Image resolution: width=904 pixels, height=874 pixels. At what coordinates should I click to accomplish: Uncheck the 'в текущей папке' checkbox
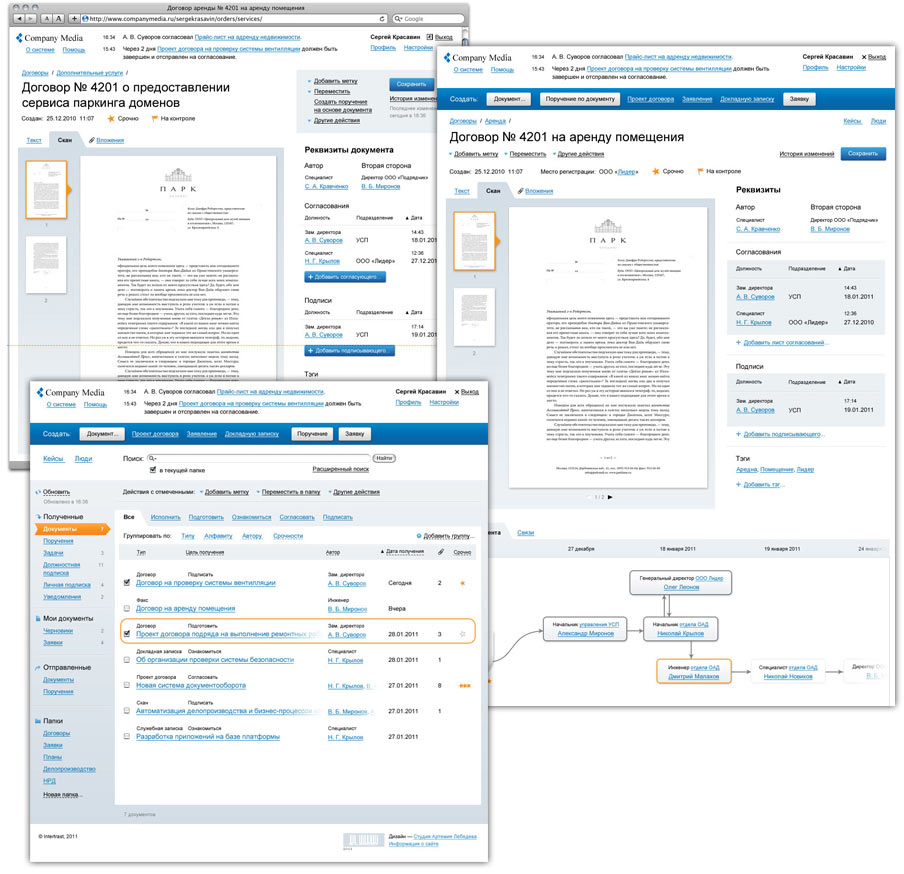tap(153, 469)
